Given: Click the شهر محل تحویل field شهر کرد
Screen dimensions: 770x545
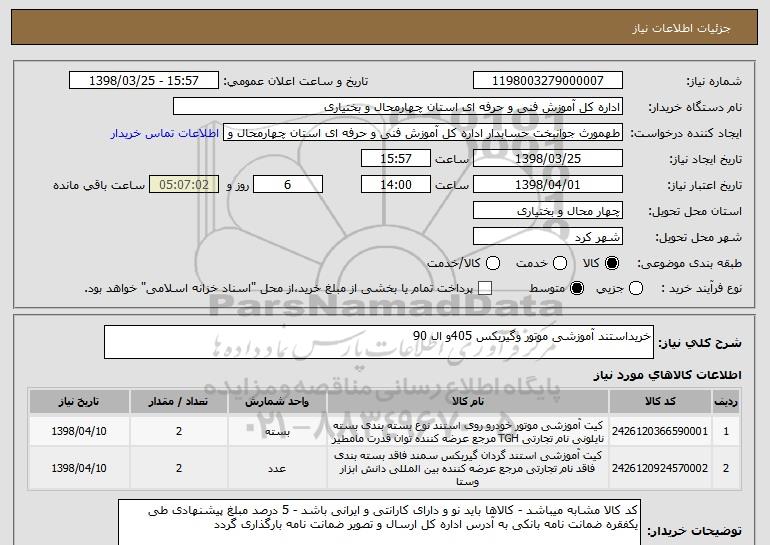Looking at the screenshot, I should click(x=548, y=237).
